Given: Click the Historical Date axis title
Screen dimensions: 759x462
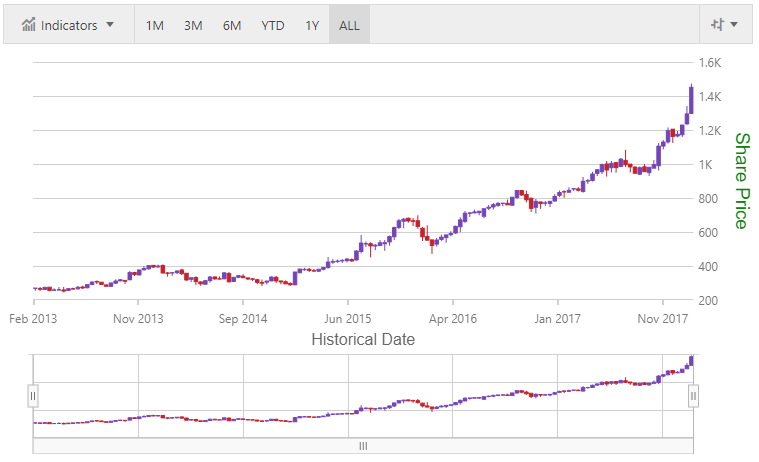Looking at the screenshot, I should [x=363, y=339].
